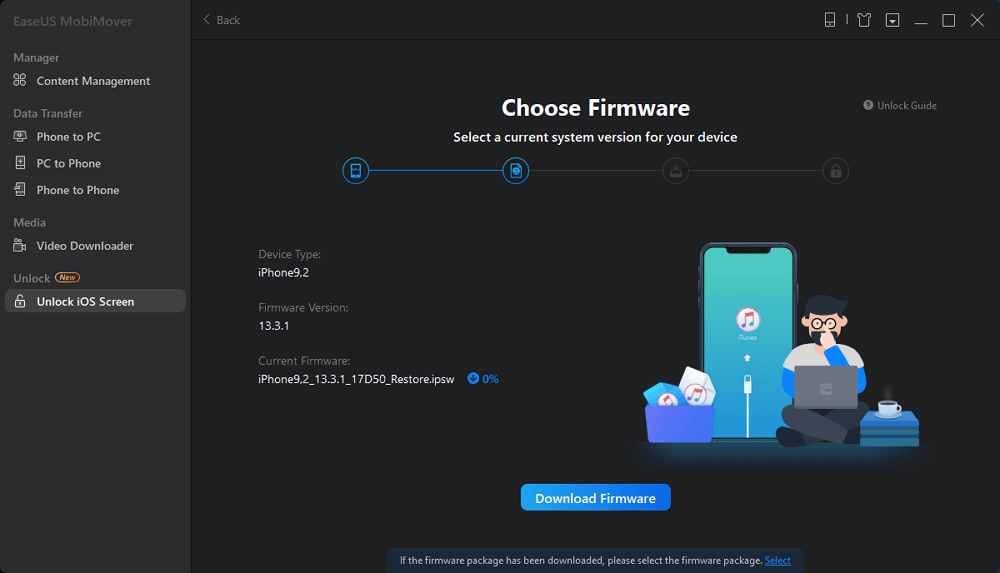
Task: Click the firmware file name iPhone9,2_13.3.1_17D50_Restore.ipsw
Action: [356, 379]
